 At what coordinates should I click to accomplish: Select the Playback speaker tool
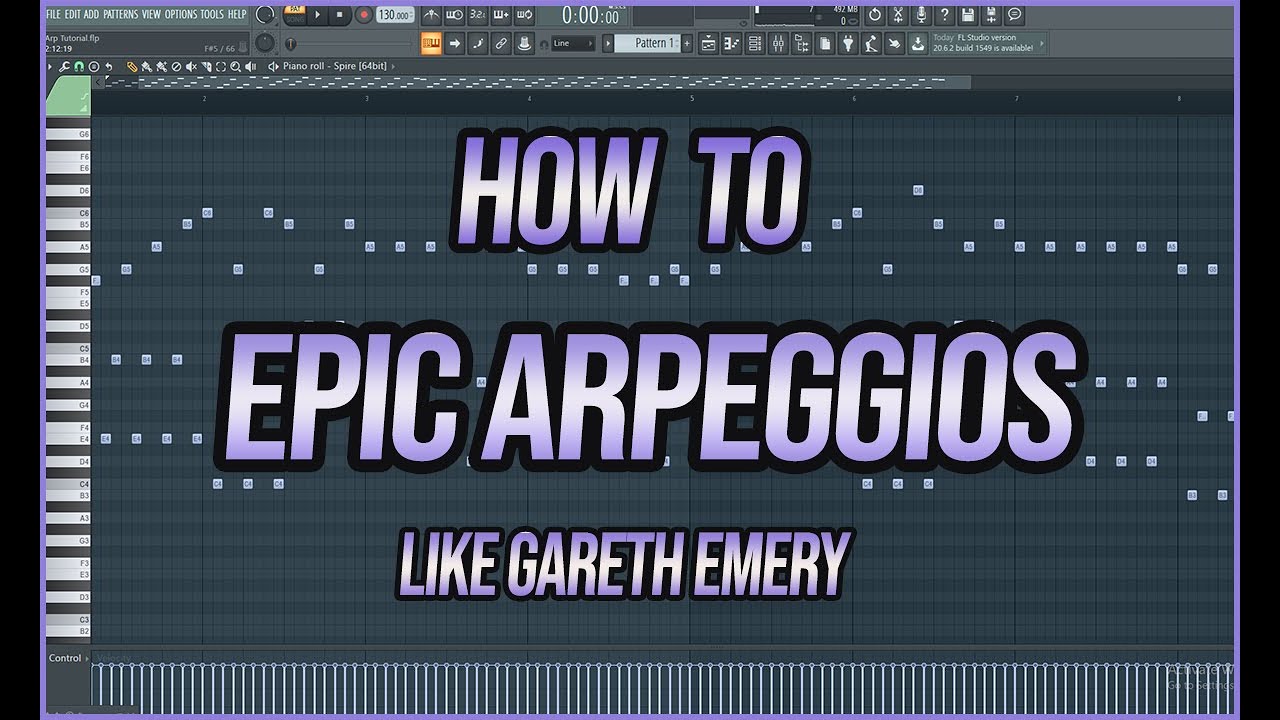[x=250, y=66]
